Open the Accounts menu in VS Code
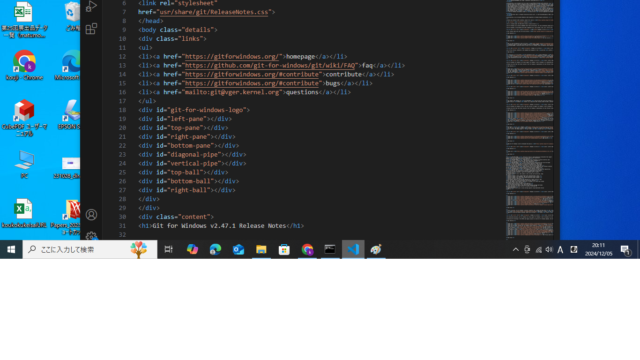Screen dimensions: 640x360 point(91,215)
